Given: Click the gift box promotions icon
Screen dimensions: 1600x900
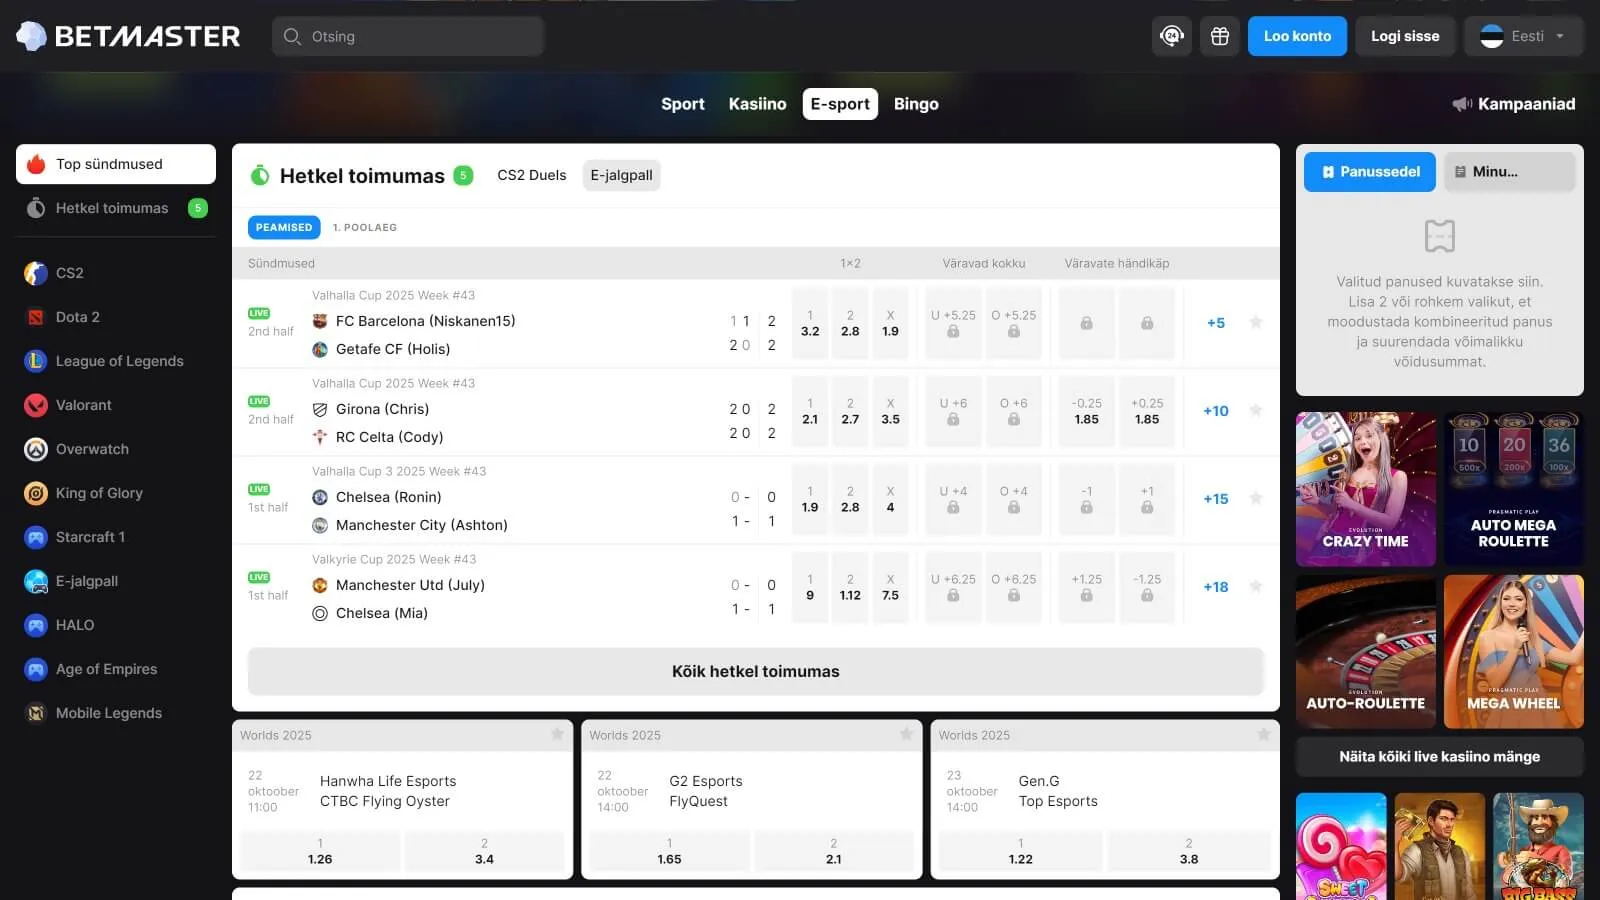Looking at the screenshot, I should coord(1219,36).
